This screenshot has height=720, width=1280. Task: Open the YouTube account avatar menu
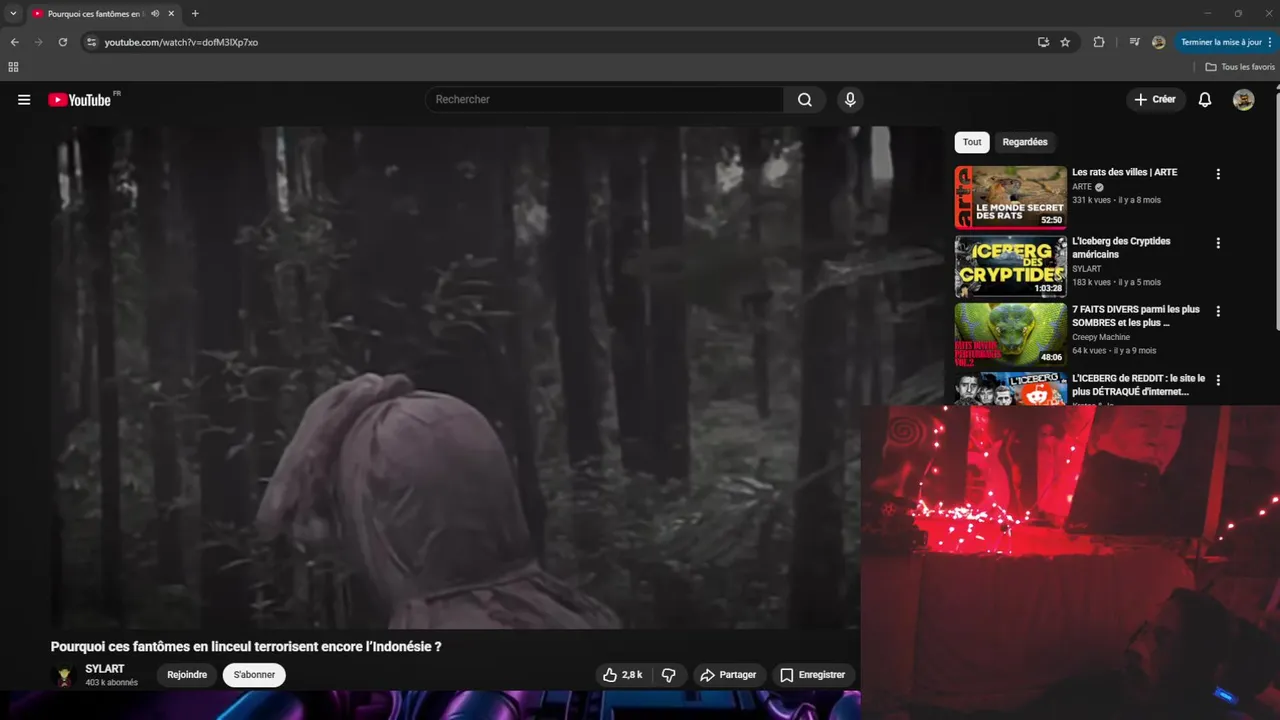1244,100
